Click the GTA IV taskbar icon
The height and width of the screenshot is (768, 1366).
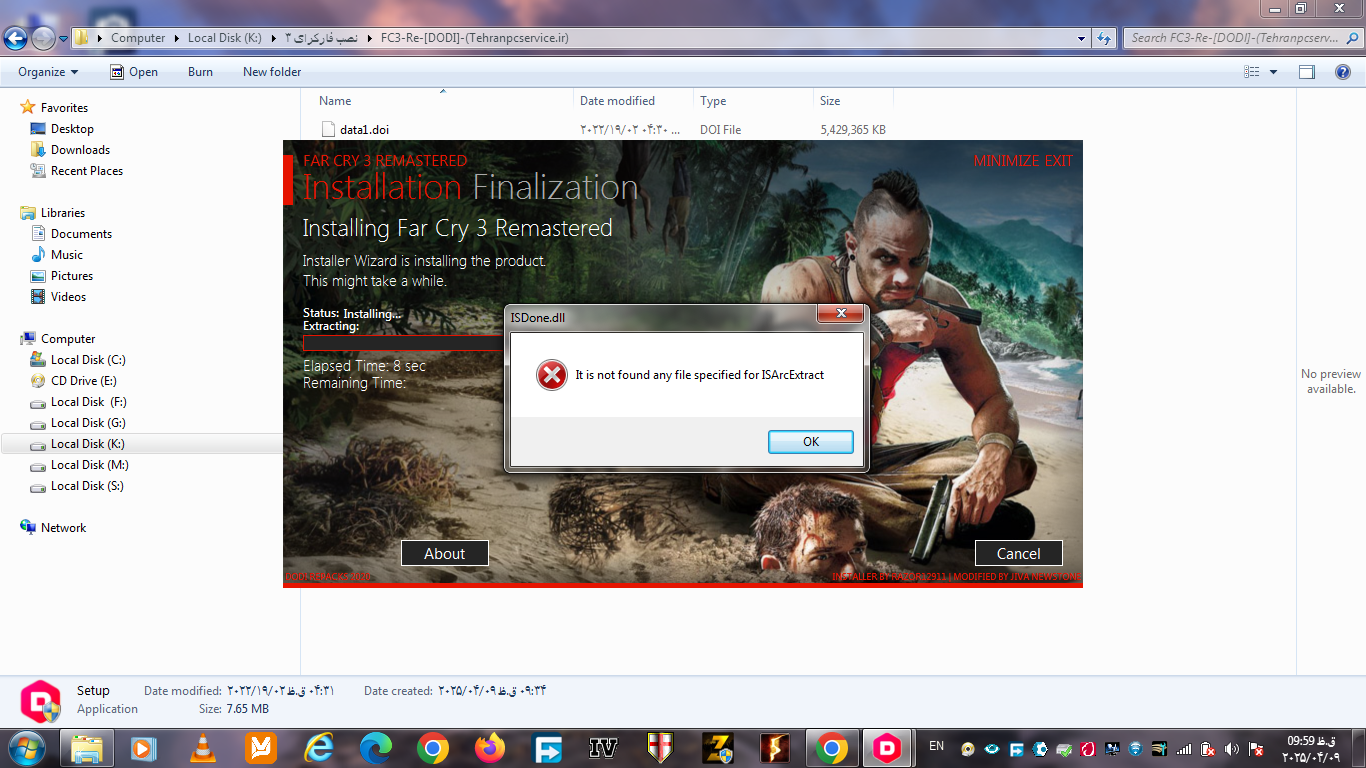pyautogui.click(x=603, y=748)
